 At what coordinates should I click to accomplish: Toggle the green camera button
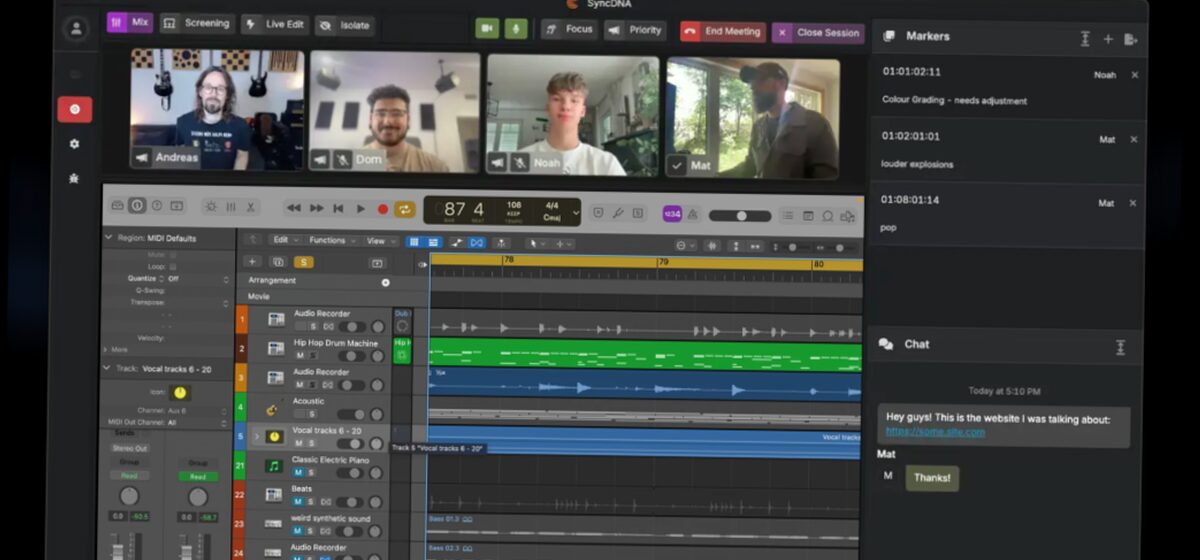pos(487,29)
